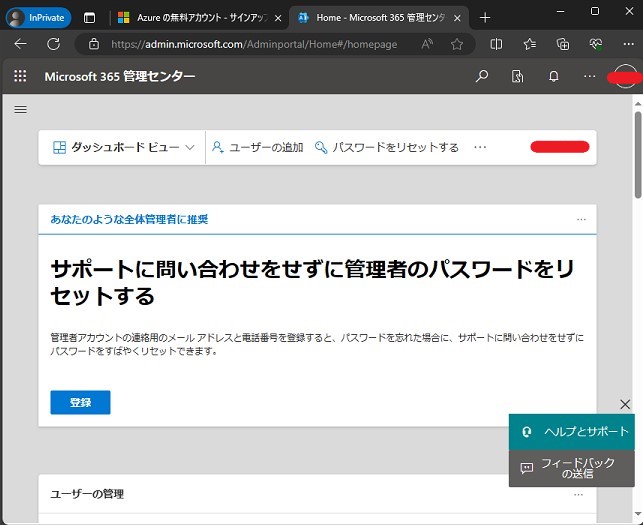Open the notifications bell

point(554,76)
